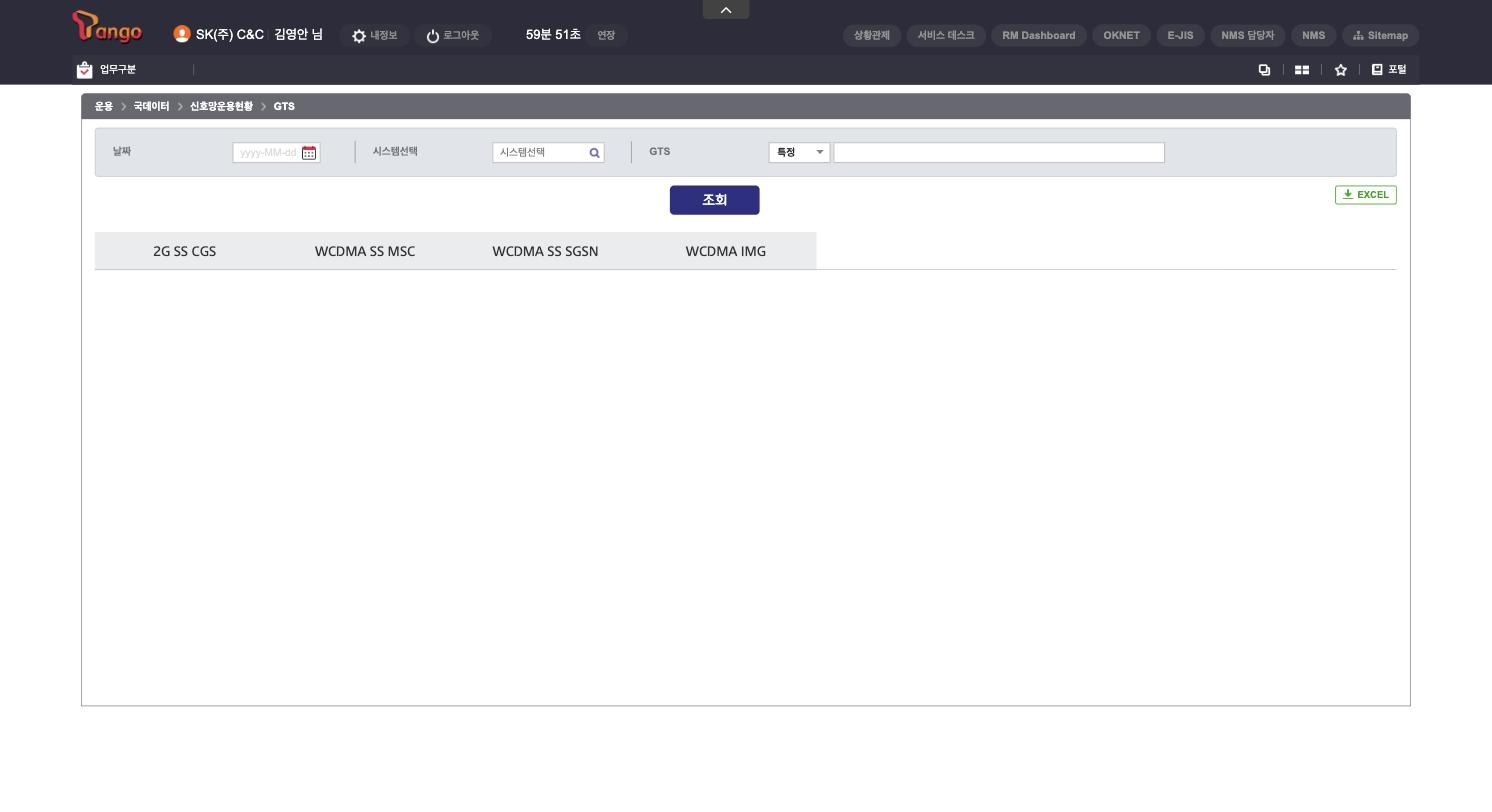This screenshot has height=812, width=1492.
Task: Click the 로그아웃 logout button
Action: pos(452,35)
